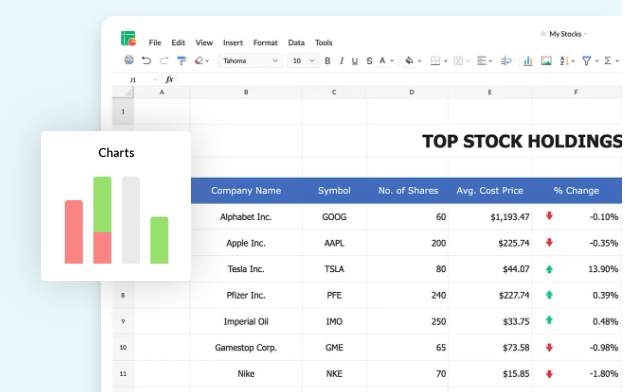
Task: Click the 13.90% change cell
Action: [x=576, y=269]
